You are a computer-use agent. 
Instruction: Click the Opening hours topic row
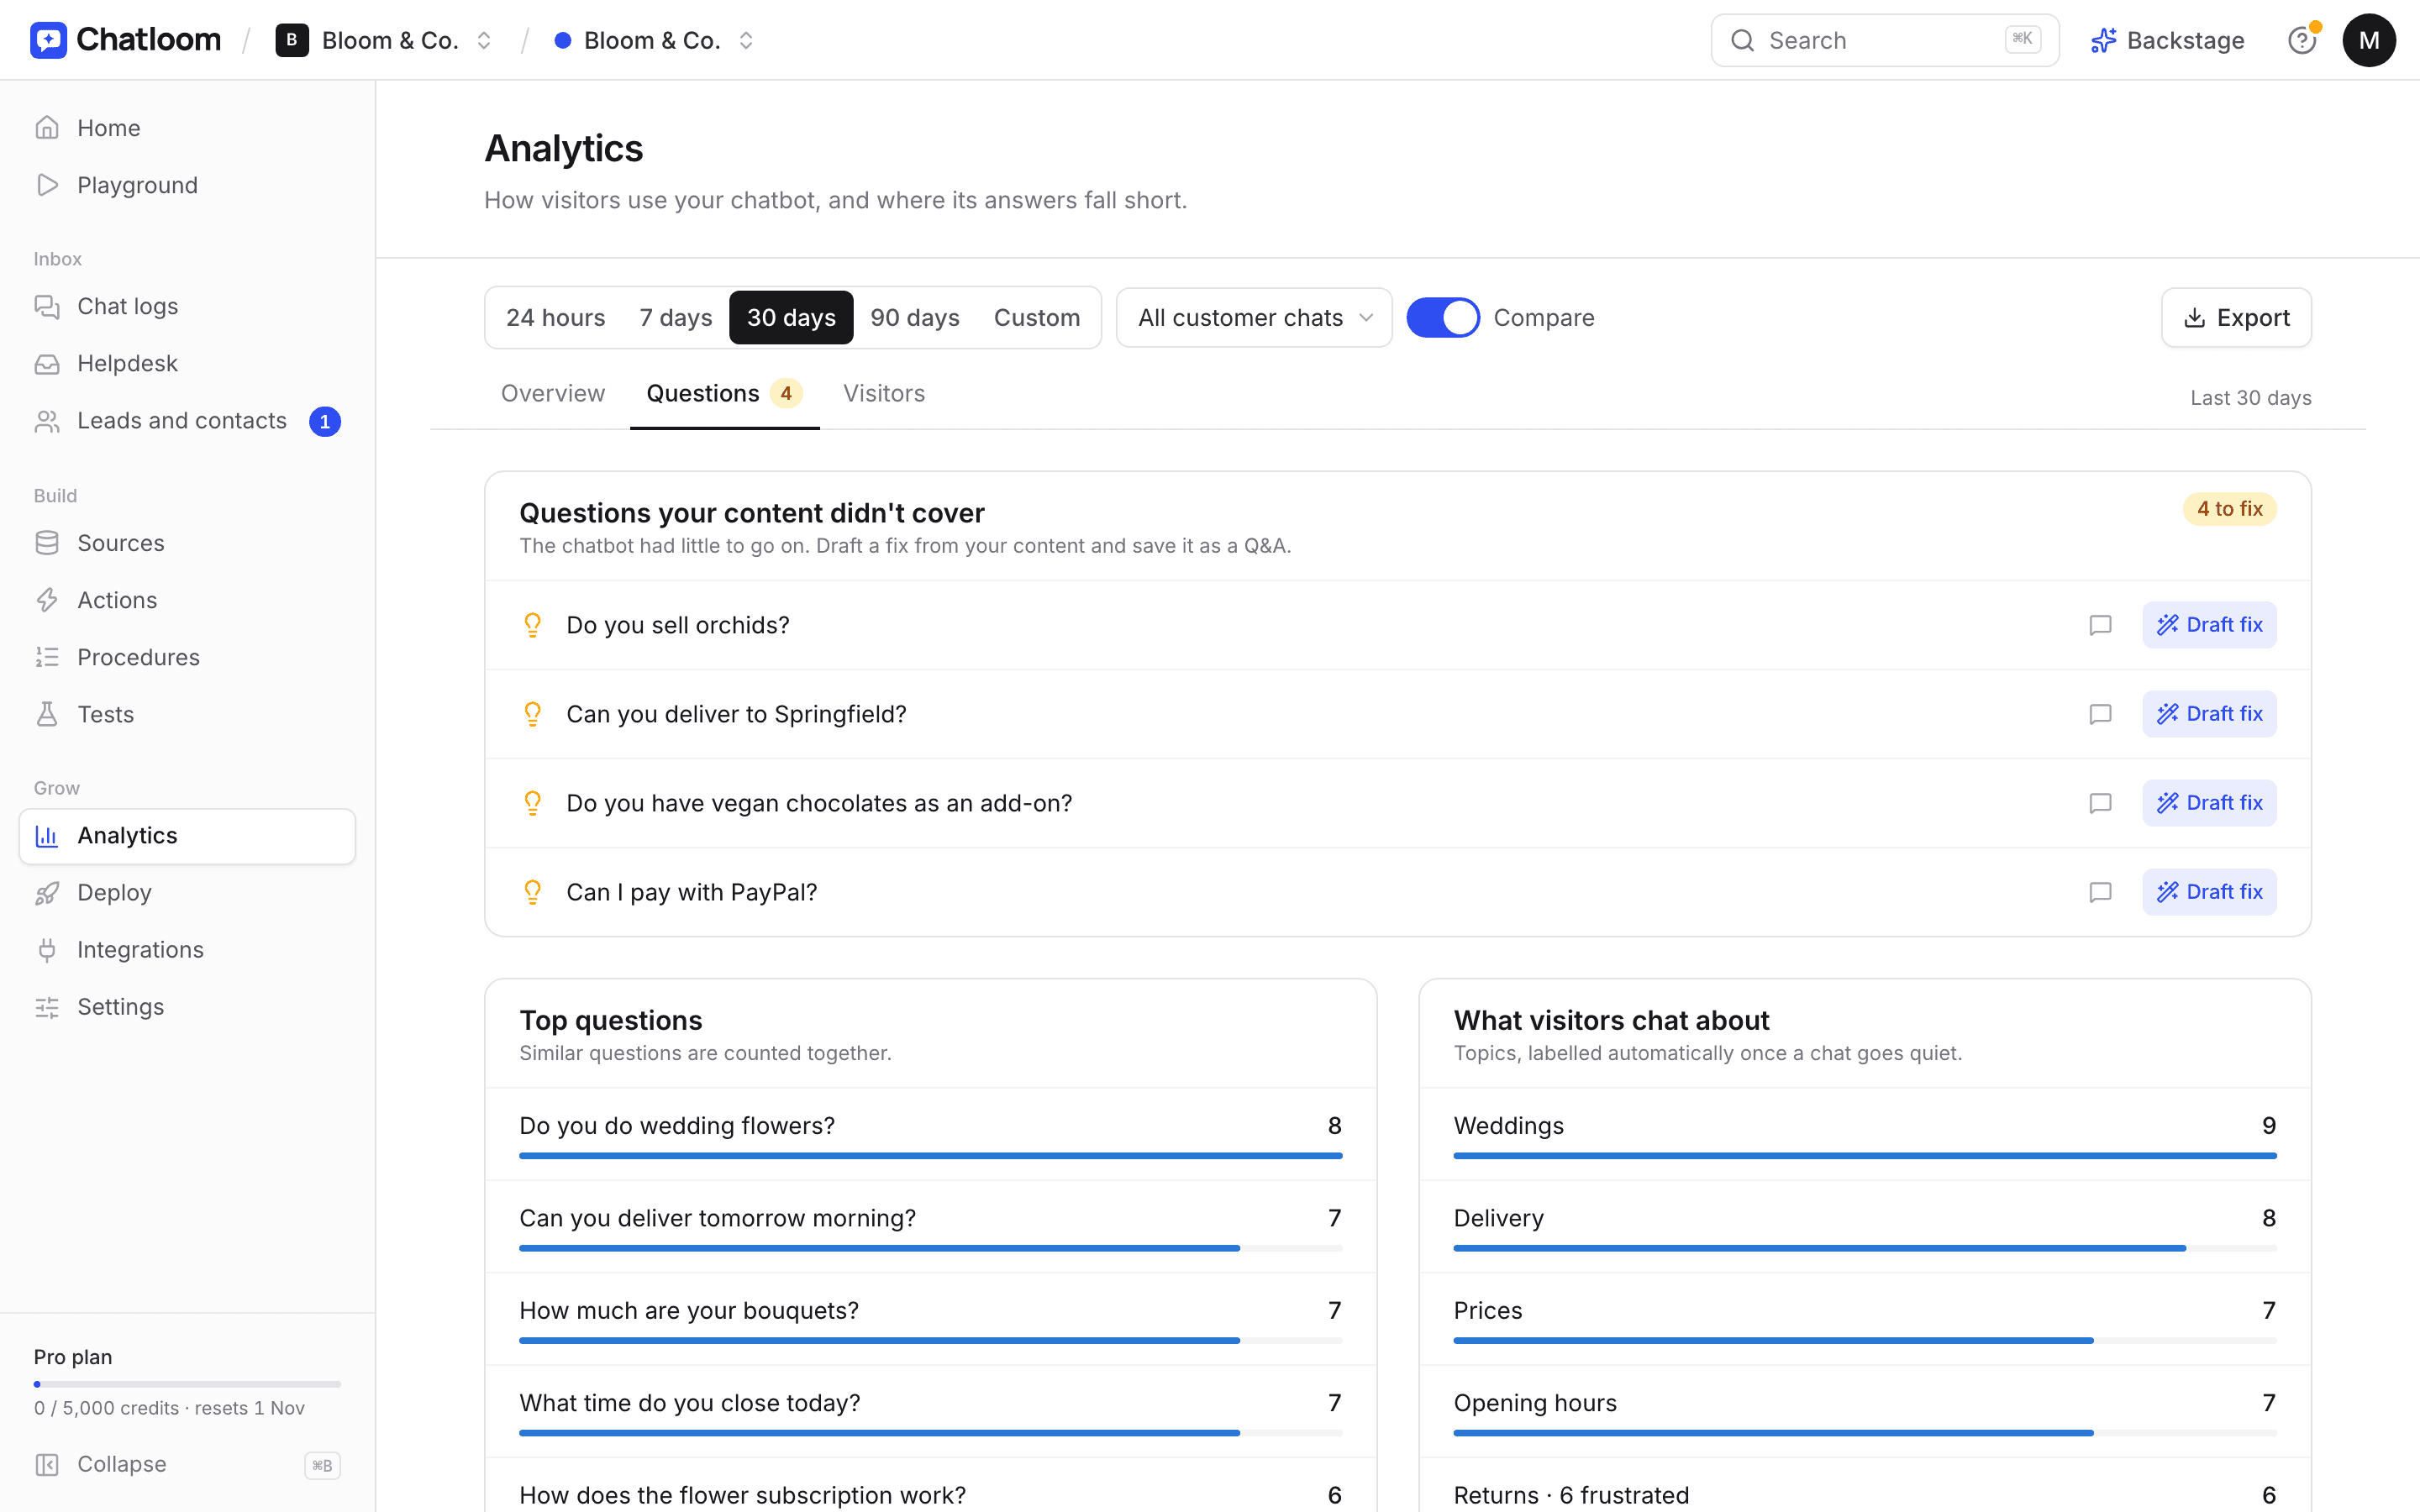tap(1865, 1412)
